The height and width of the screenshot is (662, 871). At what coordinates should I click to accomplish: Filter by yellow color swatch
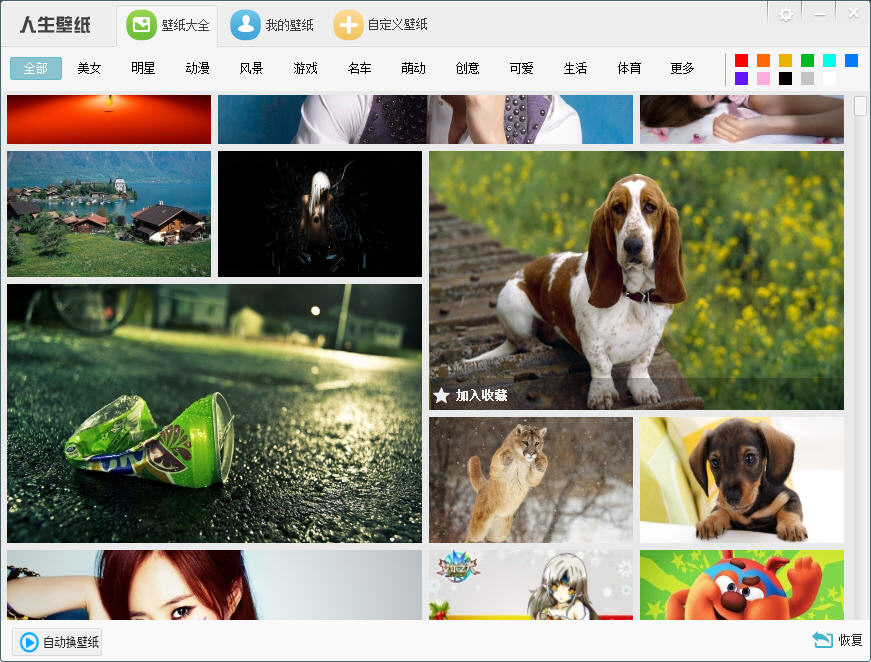tap(785, 60)
